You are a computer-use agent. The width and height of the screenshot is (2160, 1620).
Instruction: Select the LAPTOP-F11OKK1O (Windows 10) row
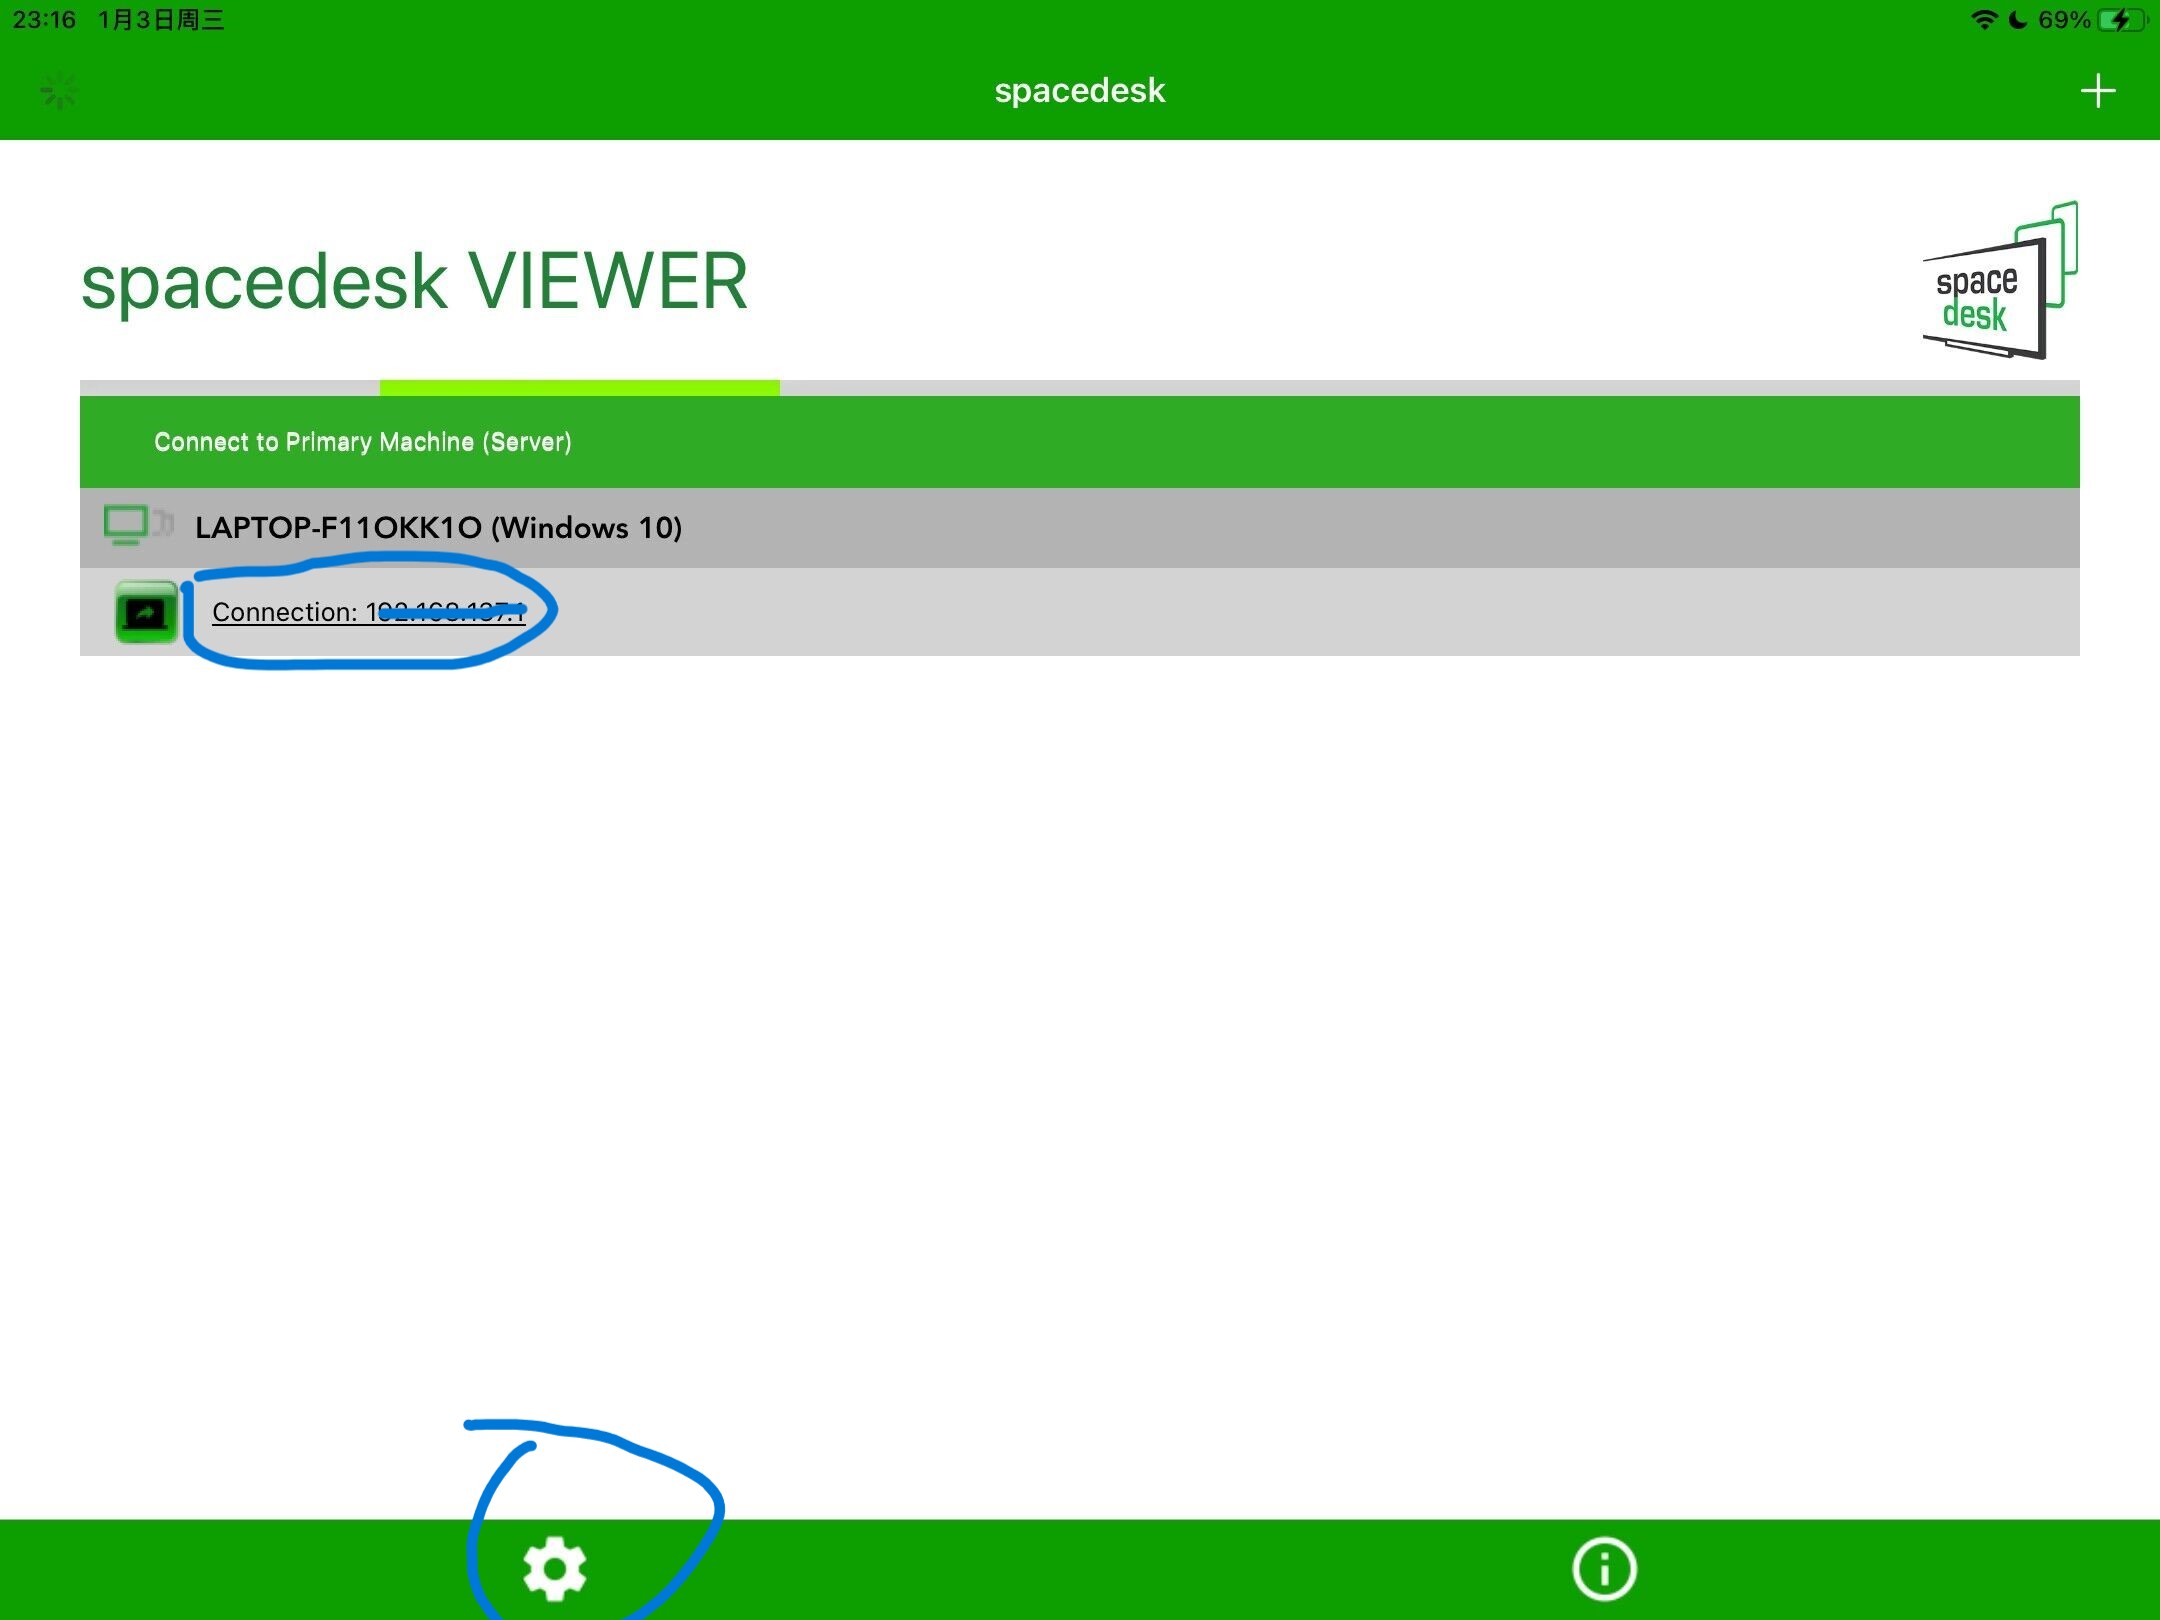tap(438, 527)
